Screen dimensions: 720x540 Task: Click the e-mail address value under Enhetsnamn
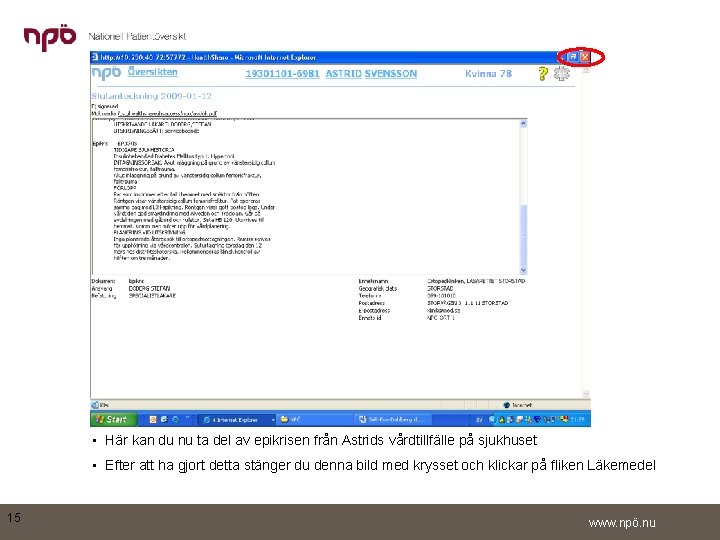pos(444,310)
